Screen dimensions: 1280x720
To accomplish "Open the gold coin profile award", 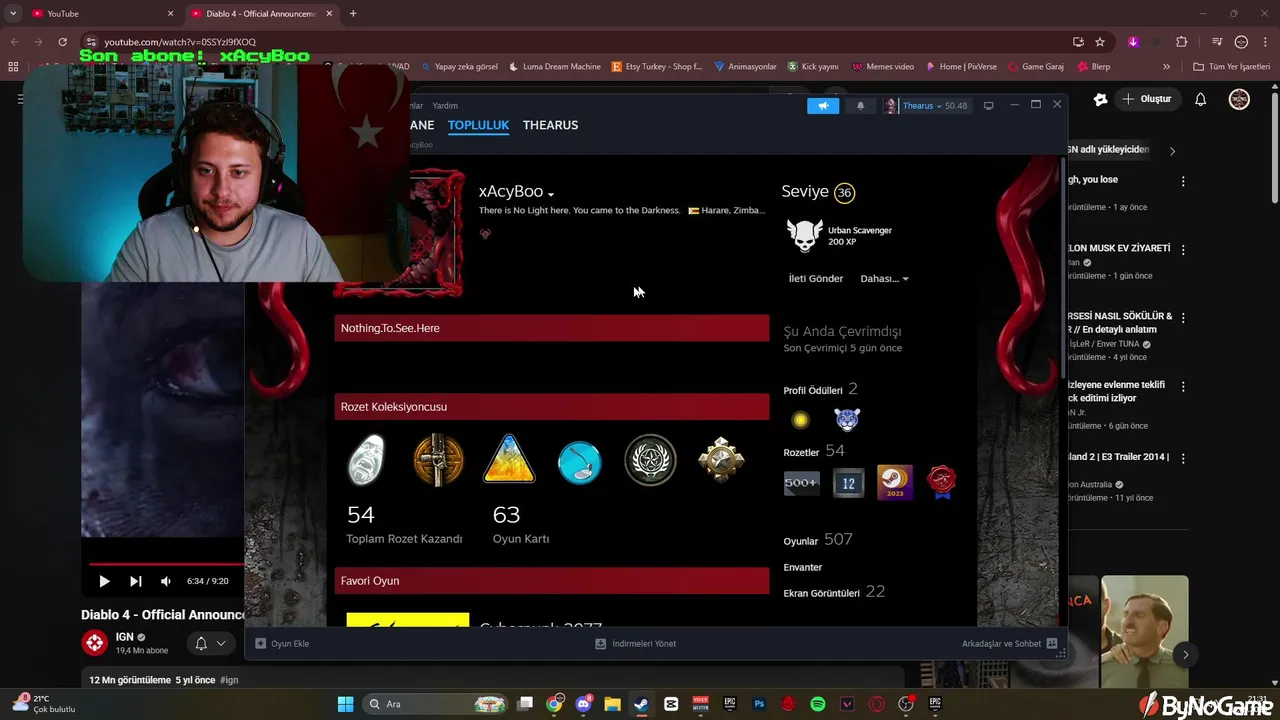I will (800, 420).
